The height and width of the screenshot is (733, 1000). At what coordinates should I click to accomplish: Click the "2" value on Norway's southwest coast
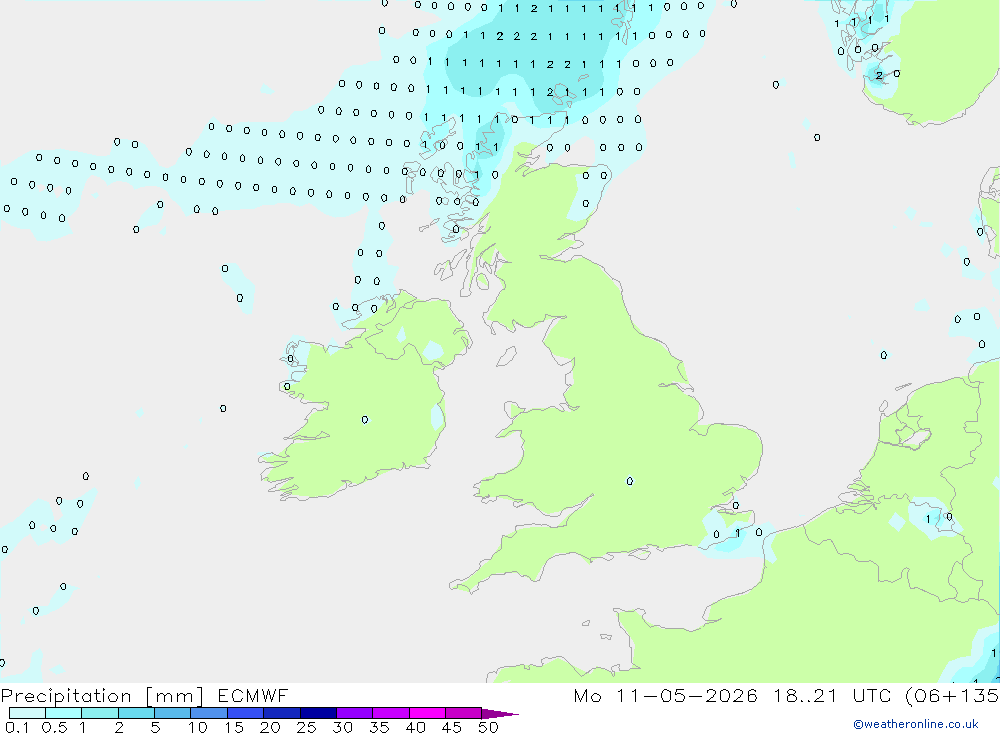(x=879, y=75)
